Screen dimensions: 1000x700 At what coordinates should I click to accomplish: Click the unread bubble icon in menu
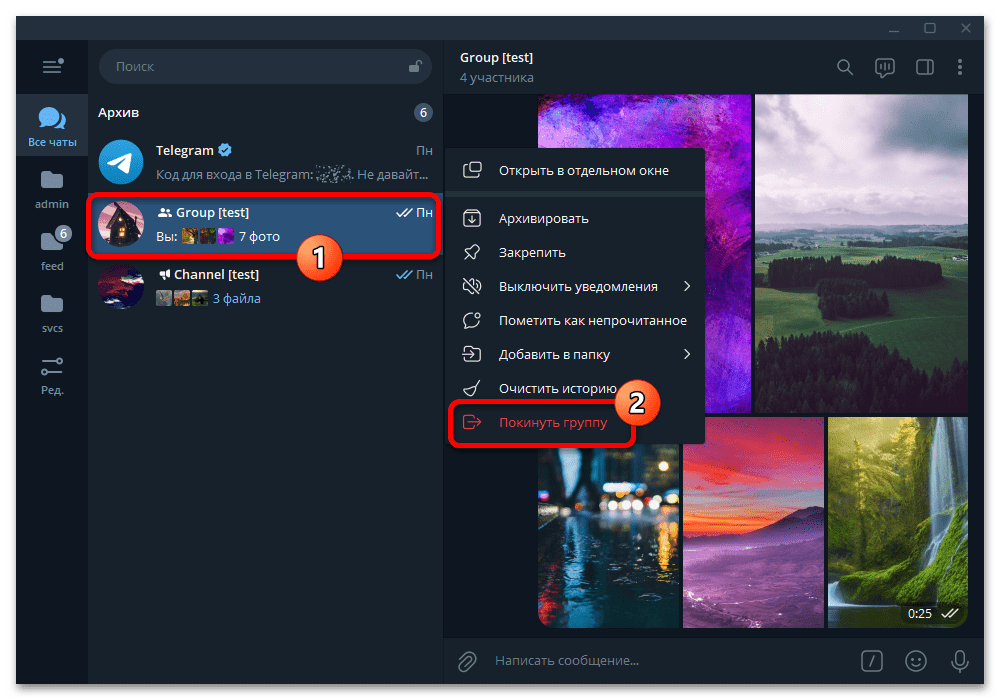472,320
